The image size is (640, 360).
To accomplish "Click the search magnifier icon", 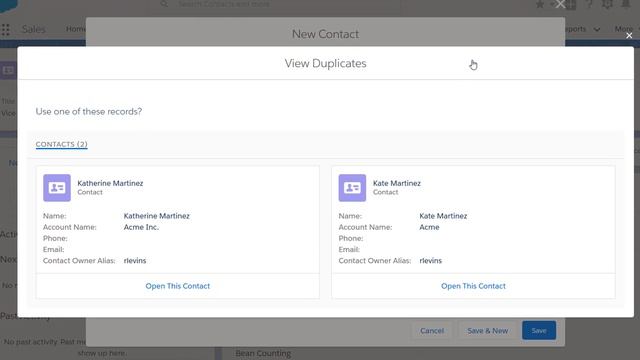I will tap(164, 4).
